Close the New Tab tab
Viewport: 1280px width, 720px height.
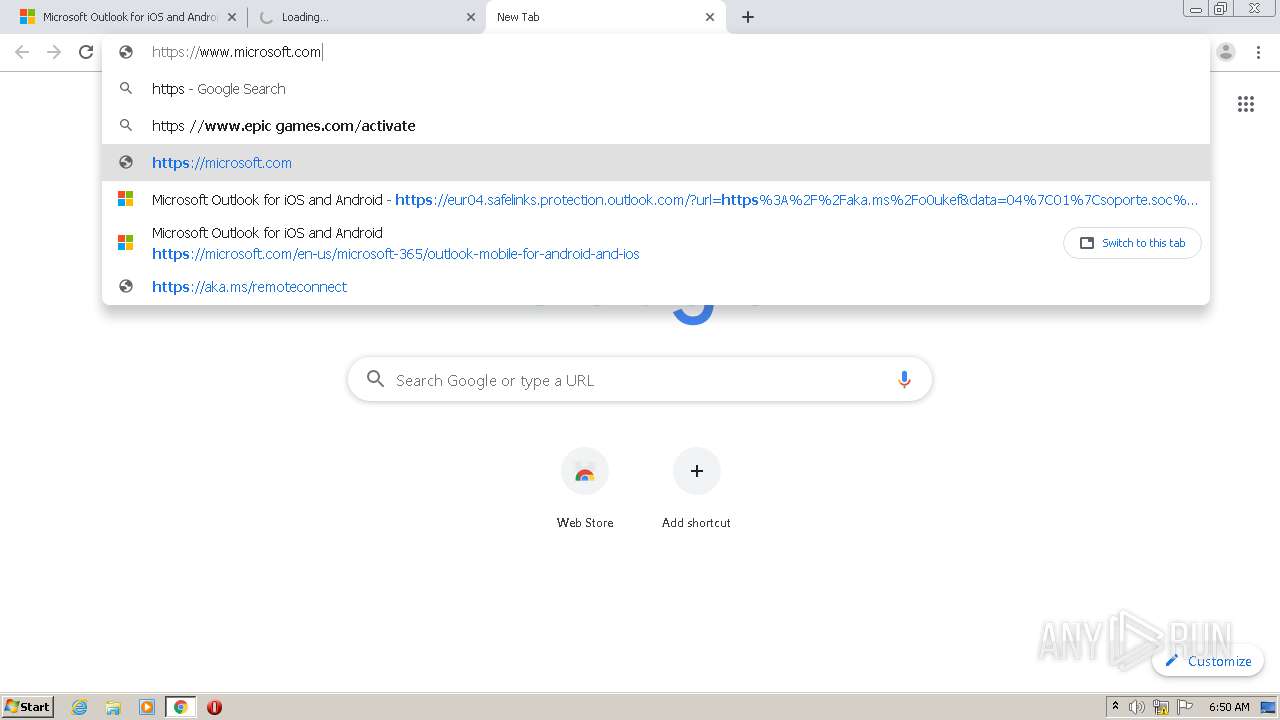coord(710,17)
